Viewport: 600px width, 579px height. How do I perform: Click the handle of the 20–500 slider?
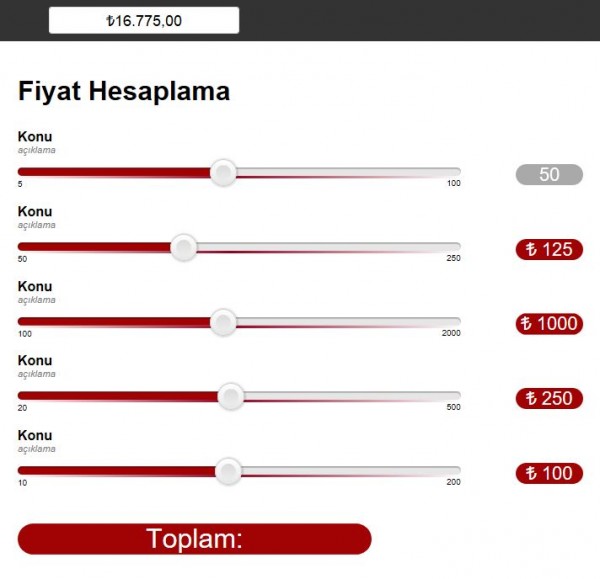point(231,397)
